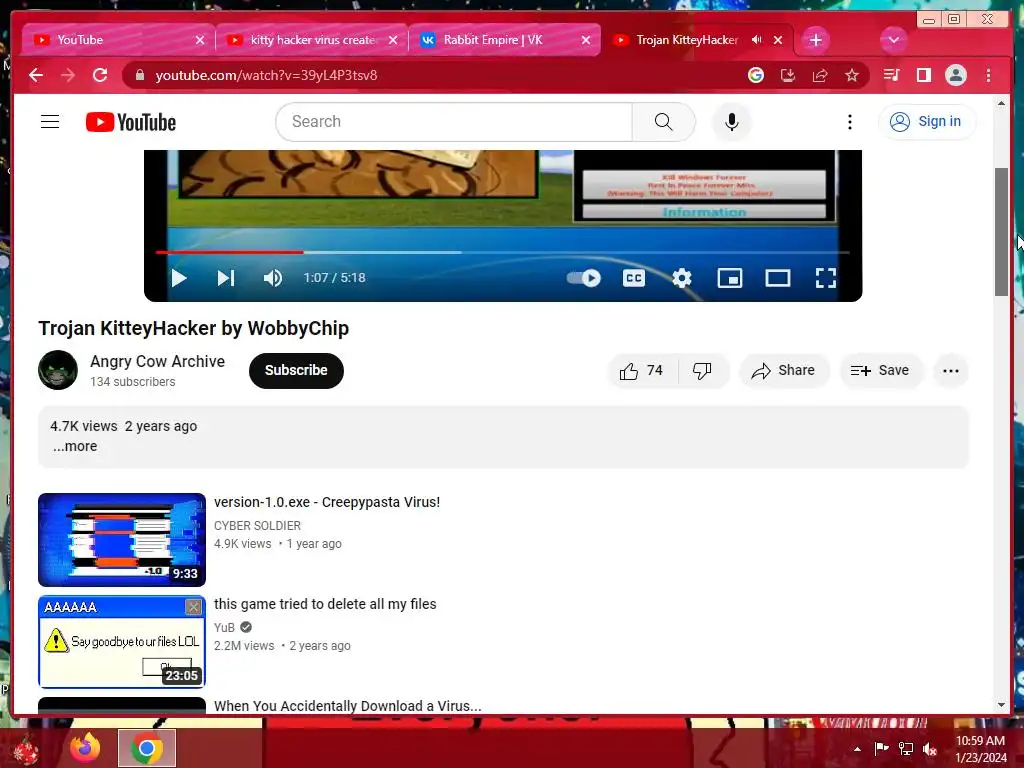Toggle the autoplay switch
The height and width of the screenshot is (768, 1024).
583,278
